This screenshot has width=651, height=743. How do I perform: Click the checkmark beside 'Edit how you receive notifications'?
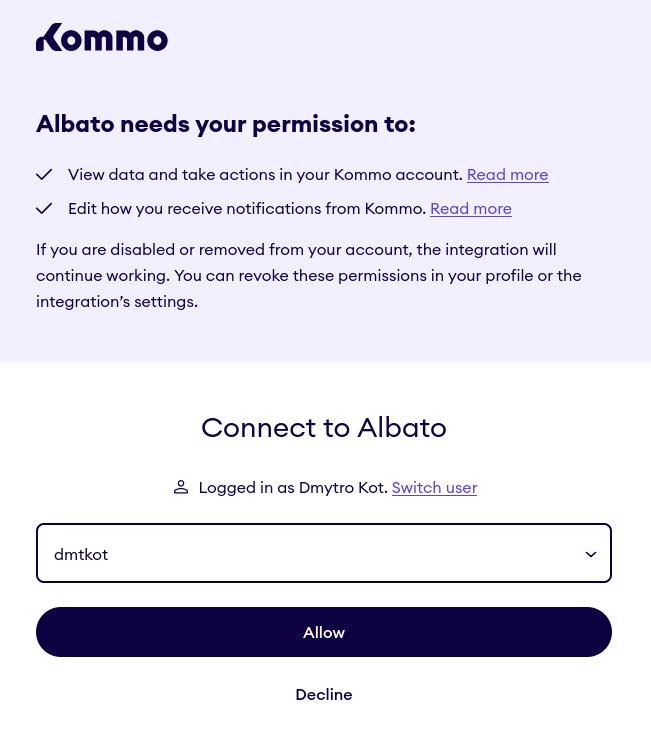(x=44, y=208)
